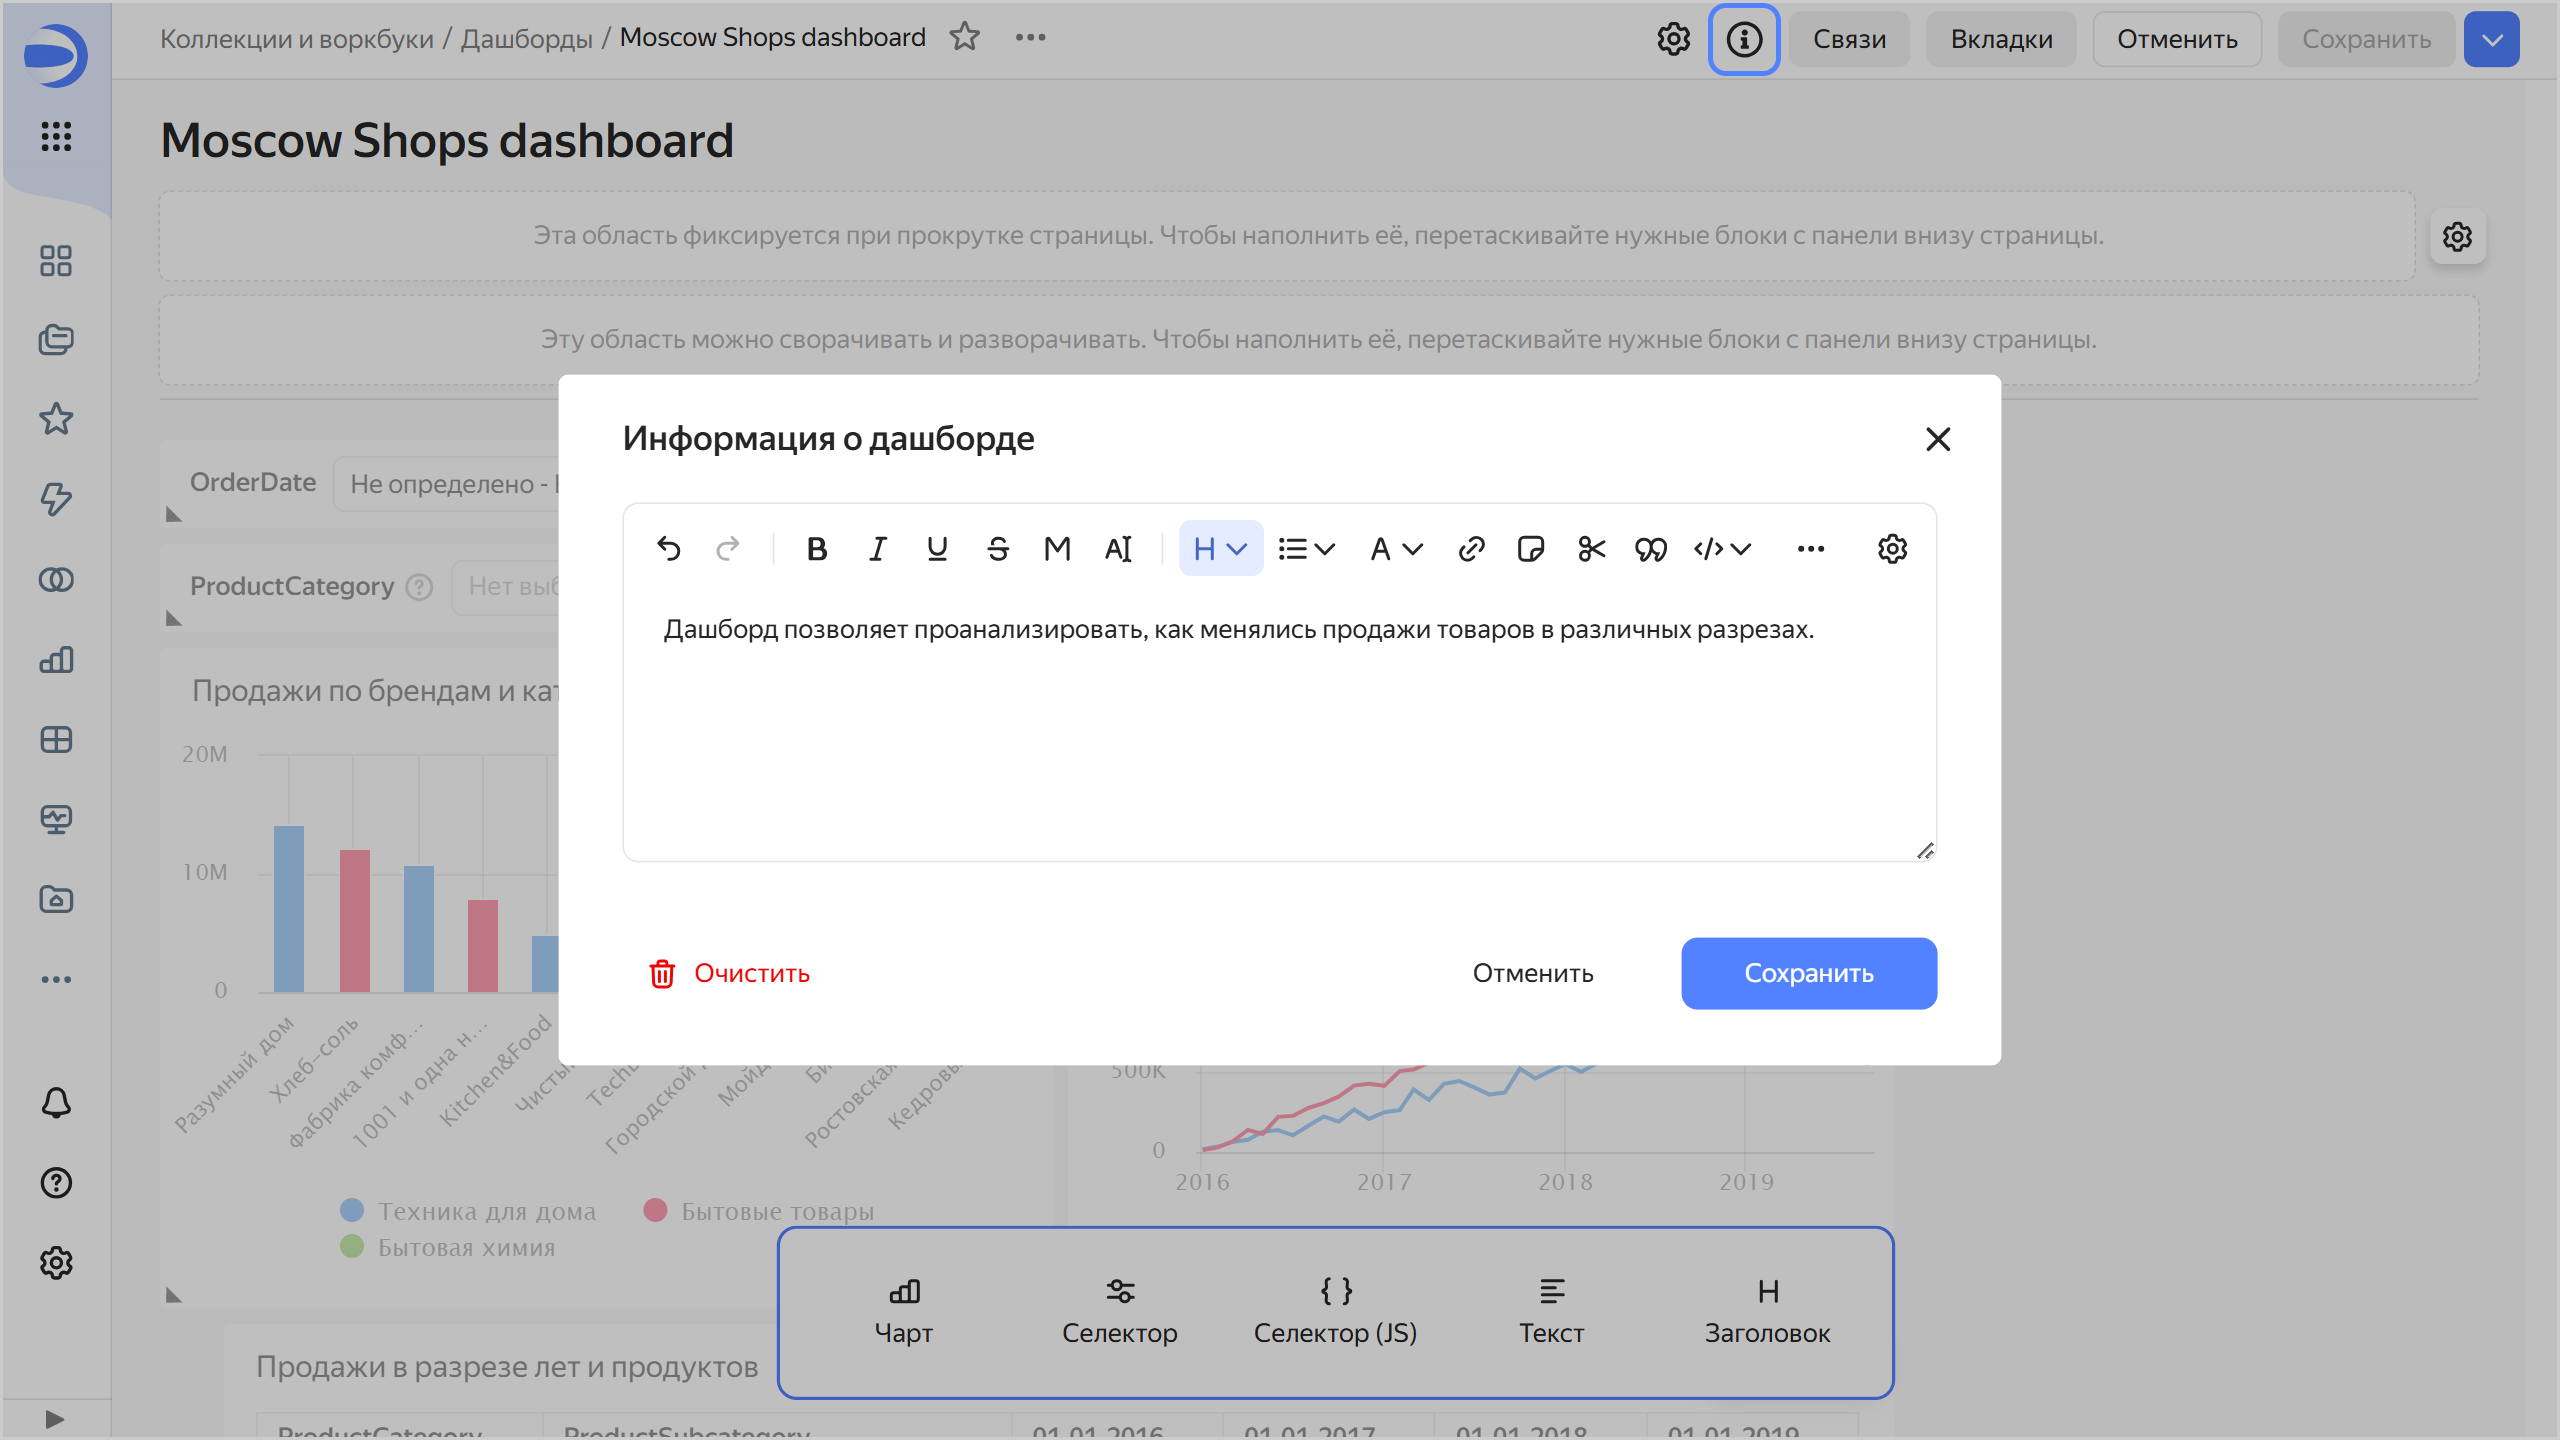Open the editor settings gear
Viewport: 2560px width, 1440px height.
point(1892,549)
